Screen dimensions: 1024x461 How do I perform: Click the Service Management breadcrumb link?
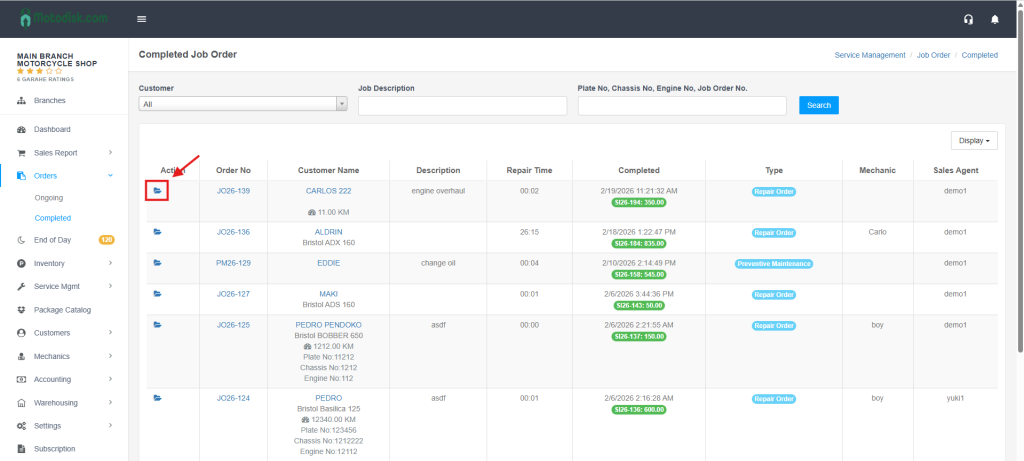[869, 55]
